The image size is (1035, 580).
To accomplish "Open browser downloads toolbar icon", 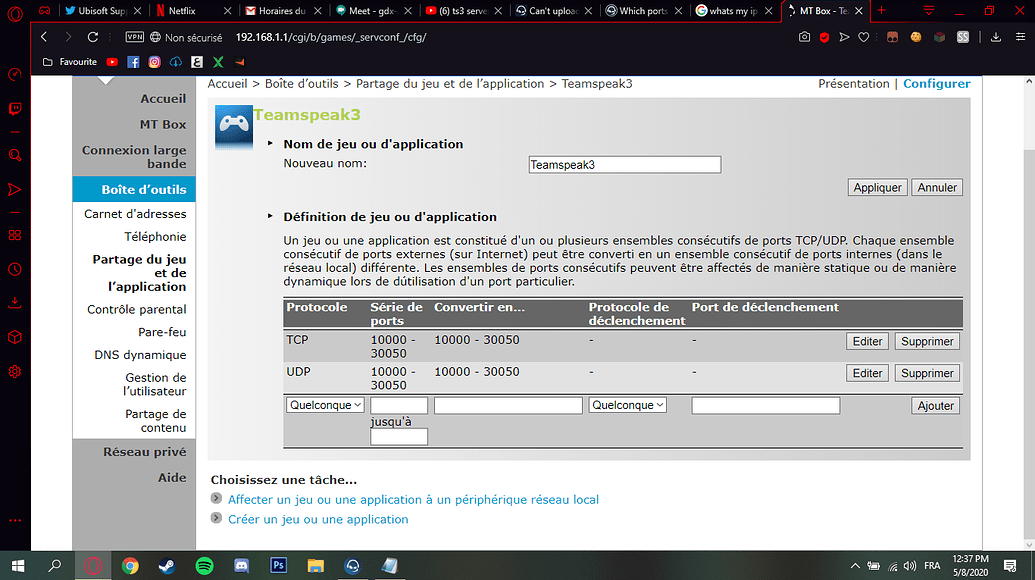I will pos(996,37).
